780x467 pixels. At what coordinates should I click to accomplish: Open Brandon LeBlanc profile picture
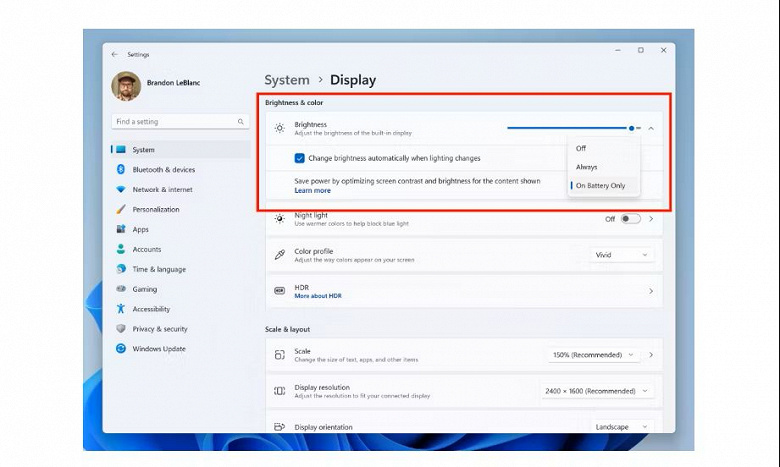[126, 86]
